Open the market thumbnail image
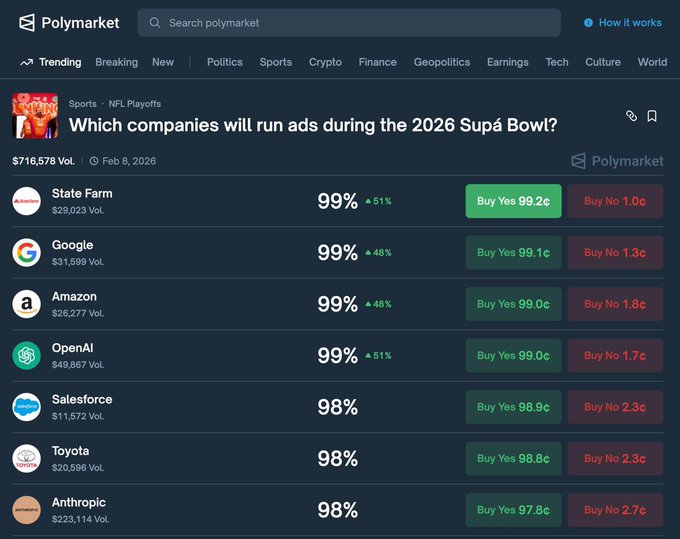 coord(35,116)
